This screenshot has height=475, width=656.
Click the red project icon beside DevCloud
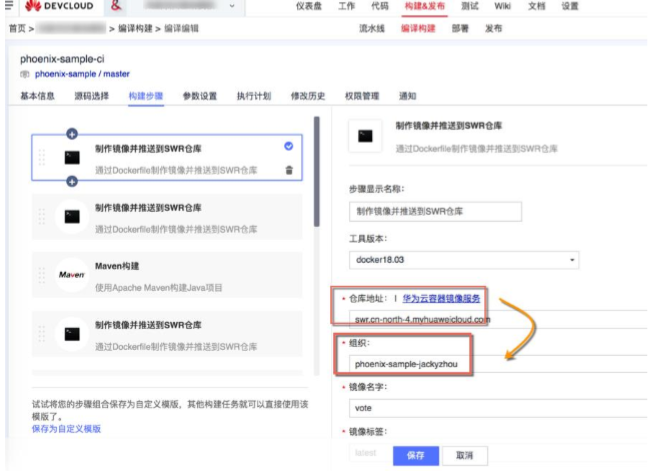pyautogui.click(x=116, y=6)
